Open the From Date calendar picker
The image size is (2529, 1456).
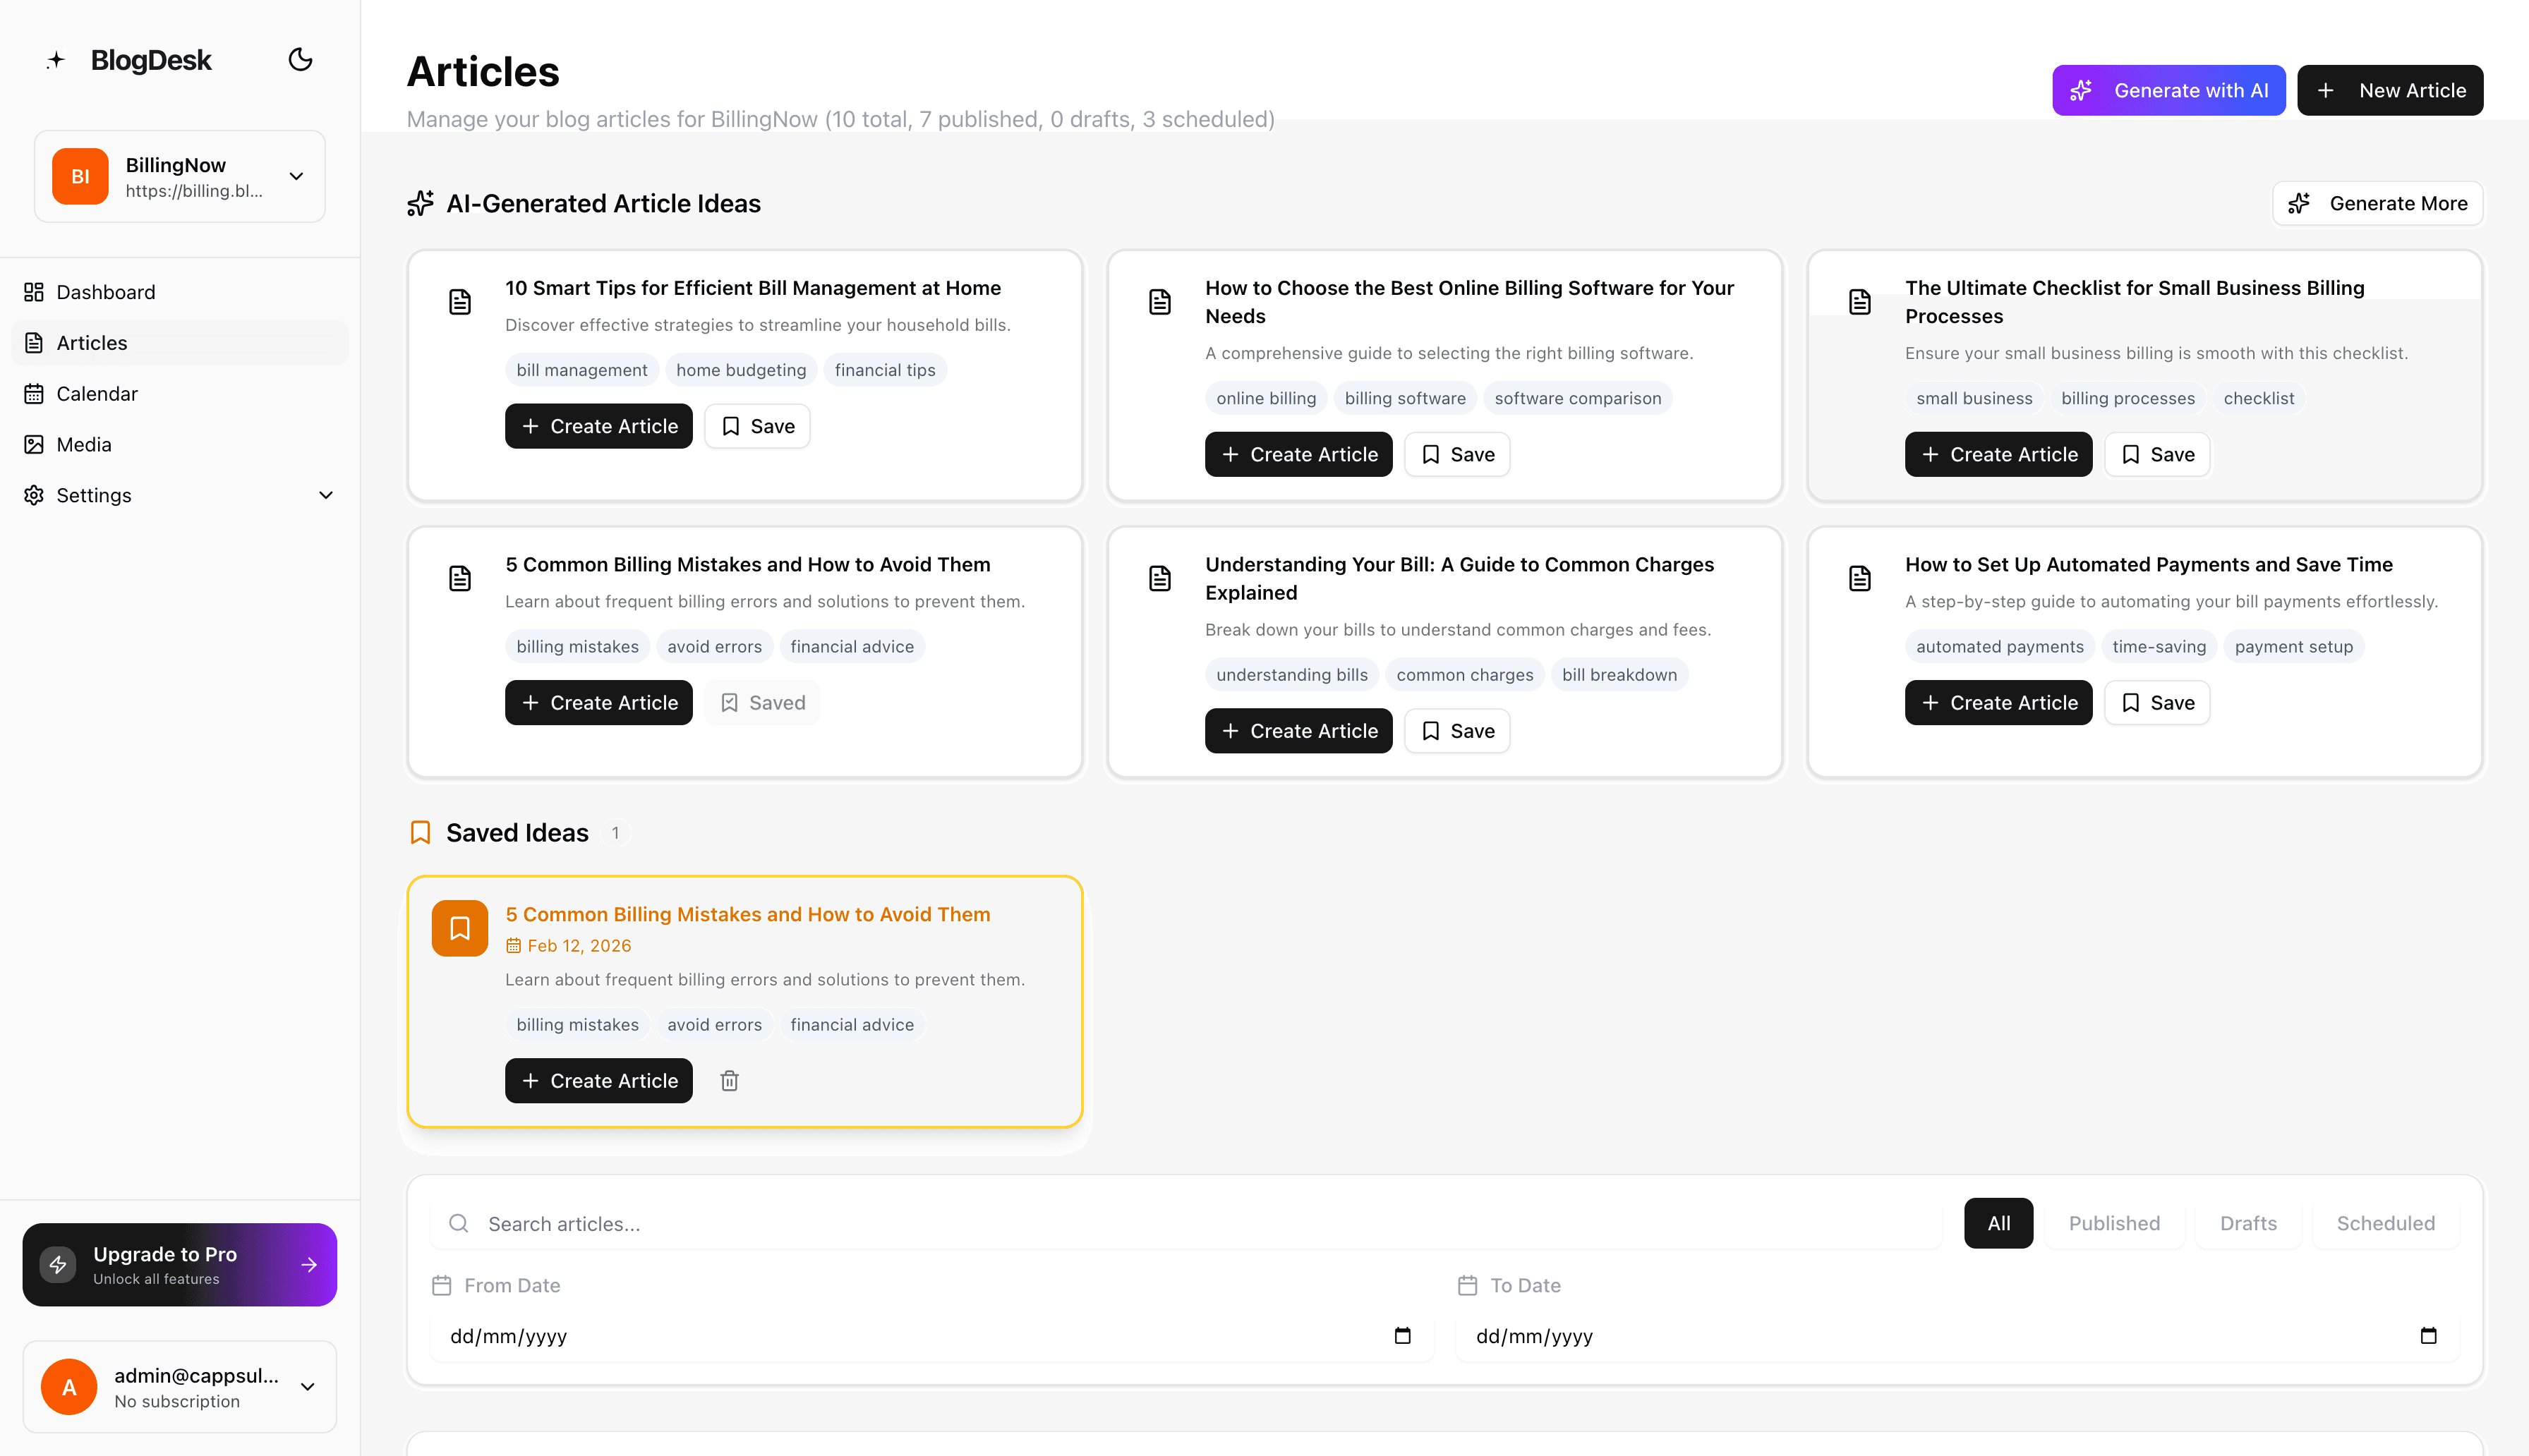[1404, 1336]
